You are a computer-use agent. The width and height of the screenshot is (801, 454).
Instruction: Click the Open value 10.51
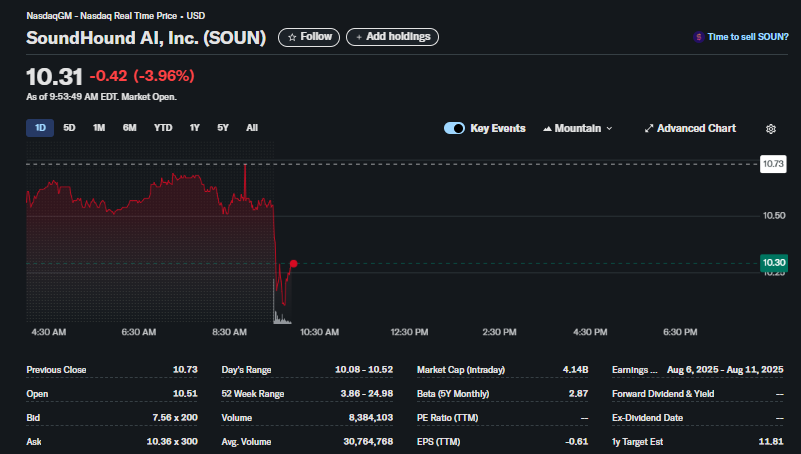(185, 394)
